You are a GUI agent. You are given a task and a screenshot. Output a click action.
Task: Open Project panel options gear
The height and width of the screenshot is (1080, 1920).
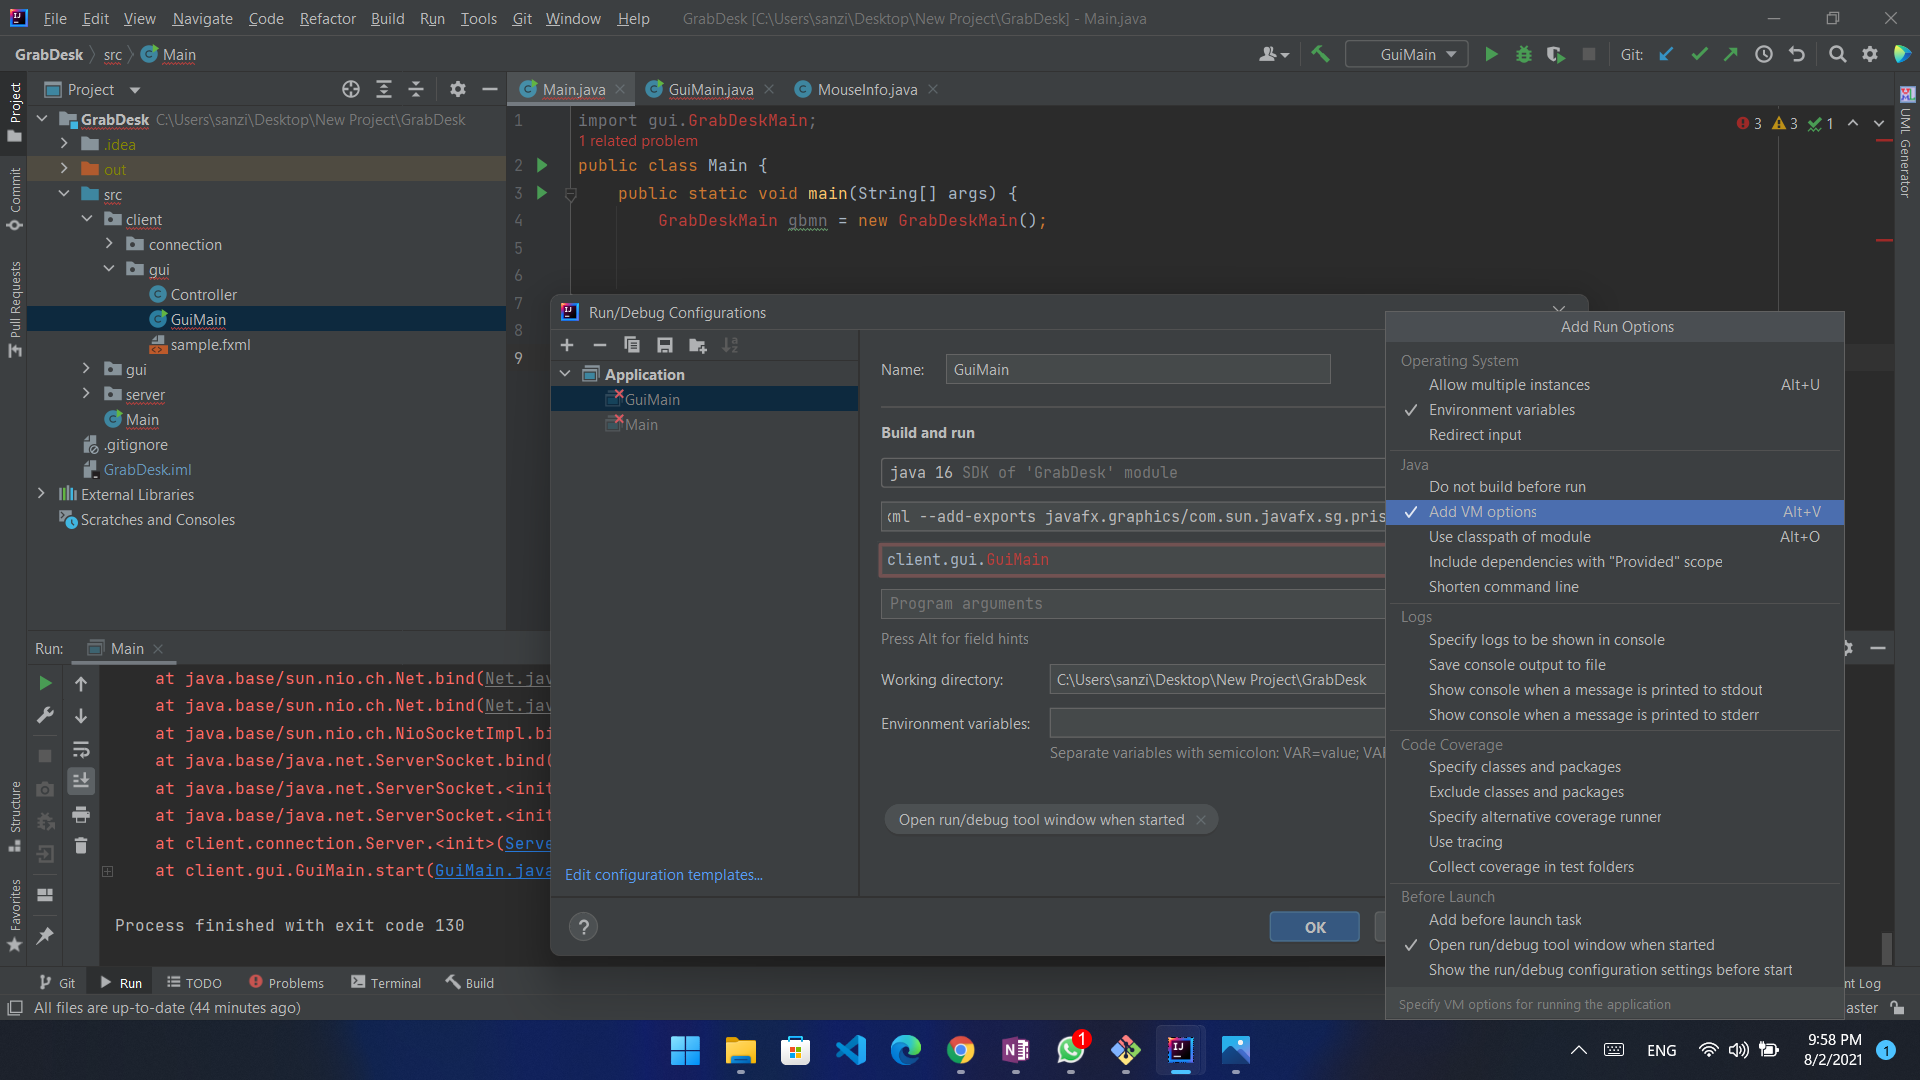[458, 90]
